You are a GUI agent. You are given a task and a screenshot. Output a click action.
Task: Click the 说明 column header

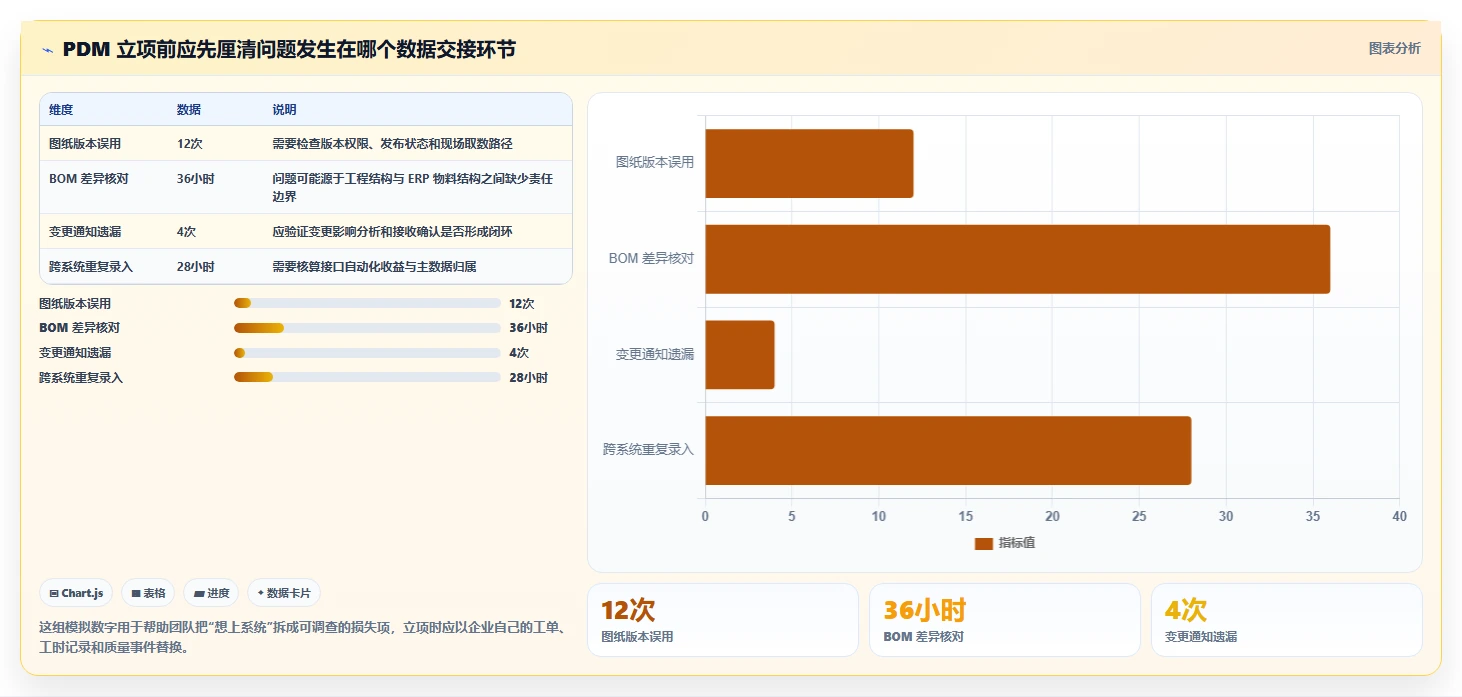click(x=285, y=110)
